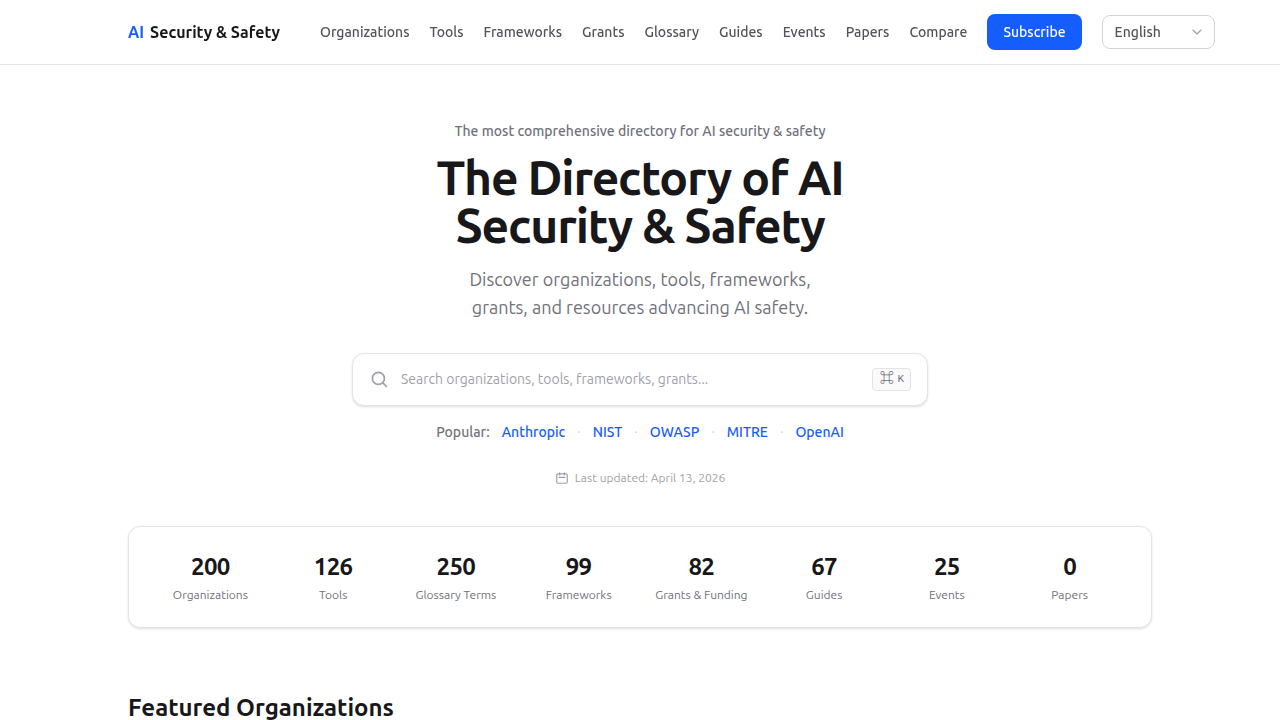Click the Last updated: April 13, 2026 text
This screenshot has height=720, width=1280.
click(x=650, y=478)
